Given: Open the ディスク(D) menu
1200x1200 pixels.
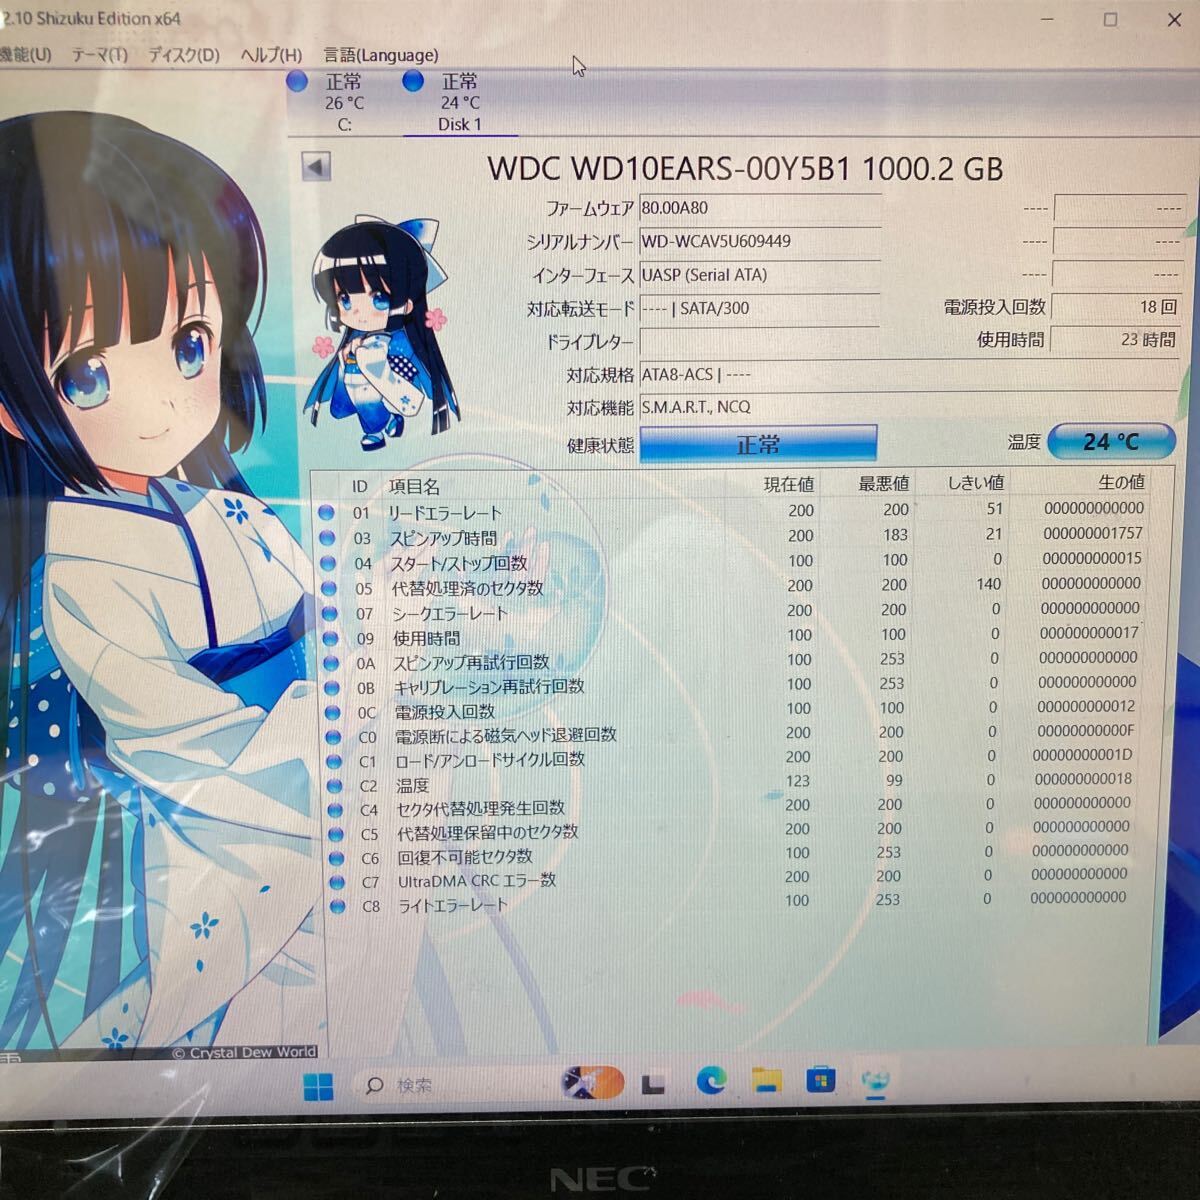Looking at the screenshot, I should (184, 55).
